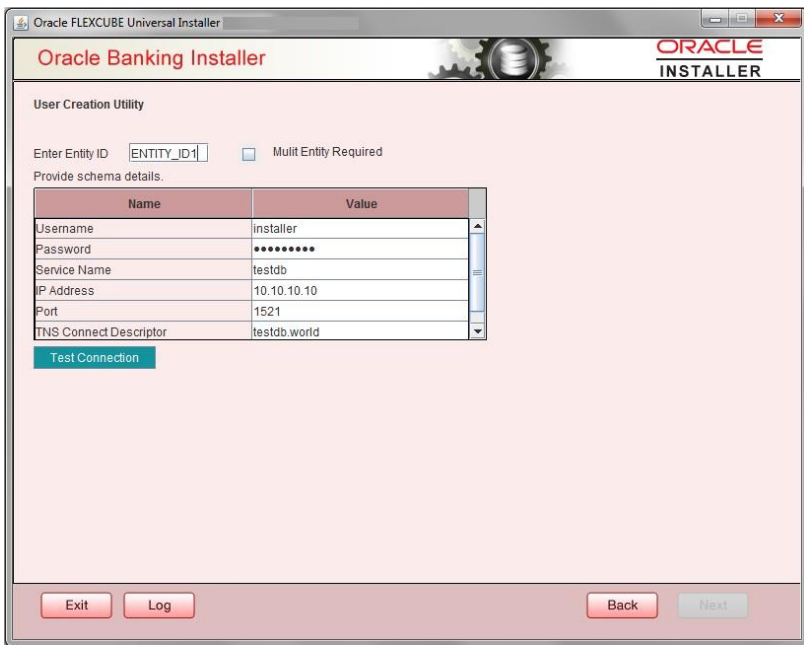Click the Username row label
Viewport: 804px width, 648px height.
143,229
